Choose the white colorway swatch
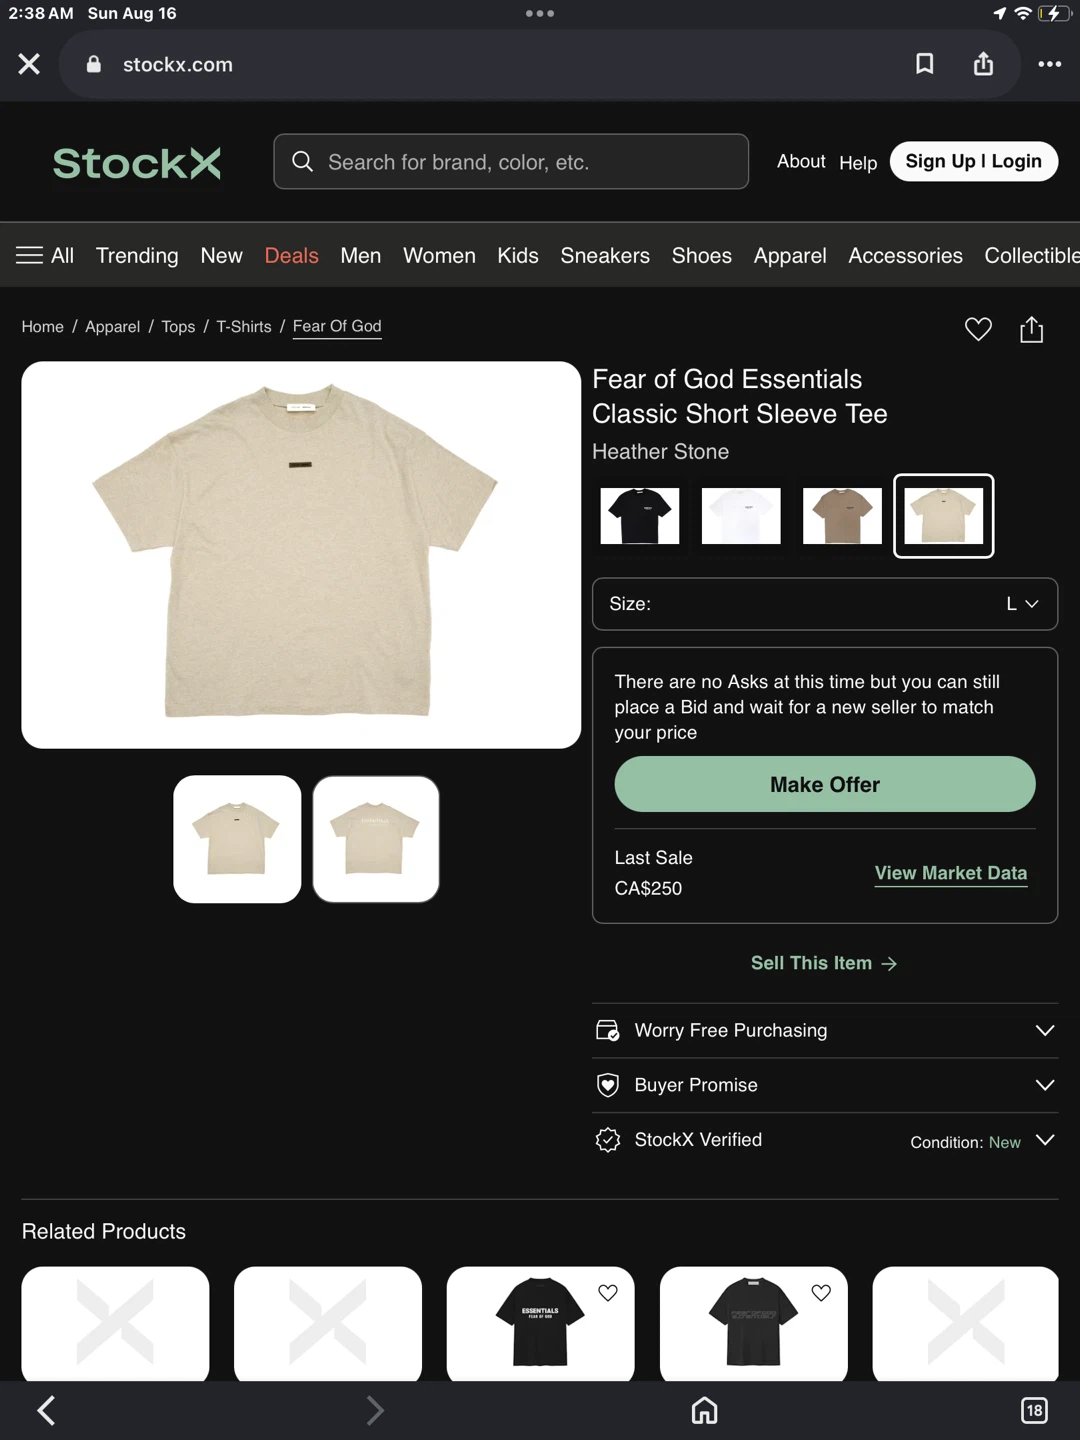1080x1440 pixels. point(741,516)
